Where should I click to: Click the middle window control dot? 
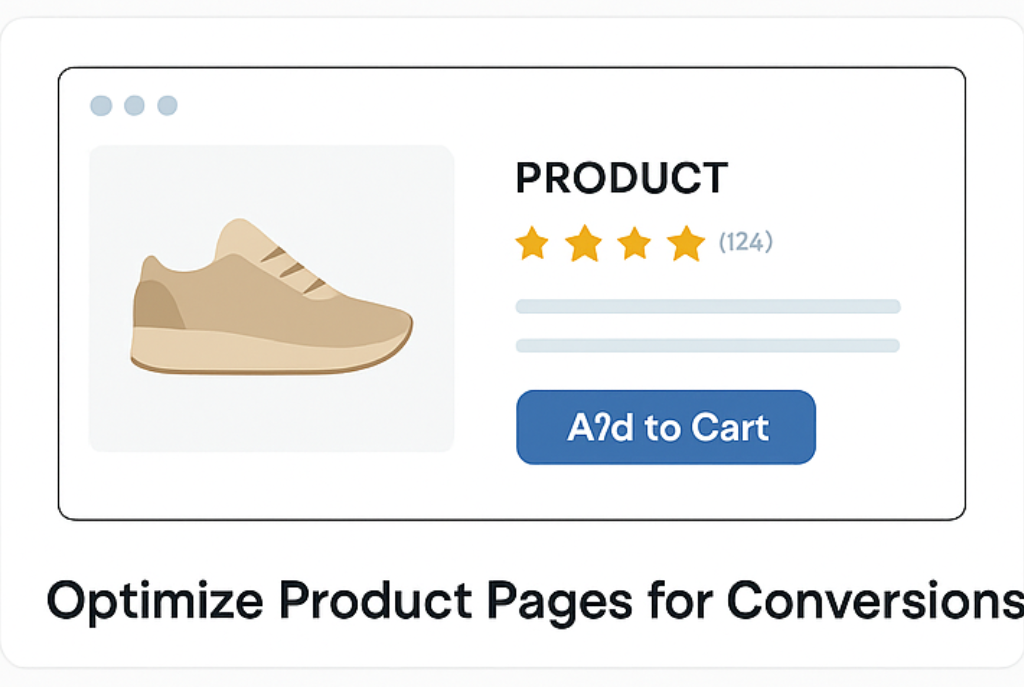(135, 105)
